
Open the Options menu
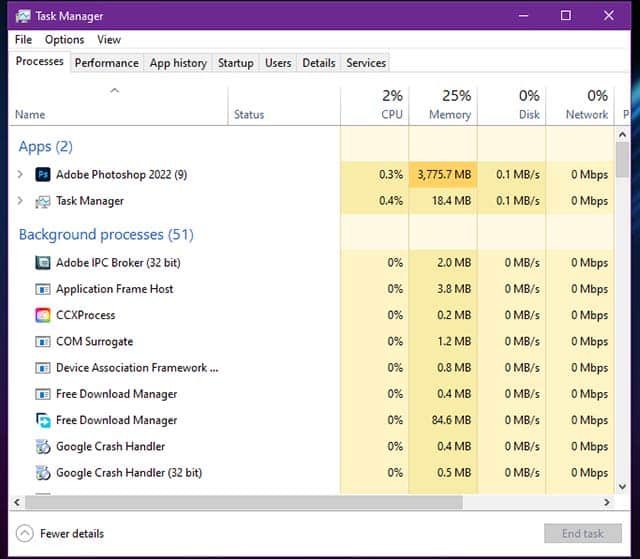64,40
